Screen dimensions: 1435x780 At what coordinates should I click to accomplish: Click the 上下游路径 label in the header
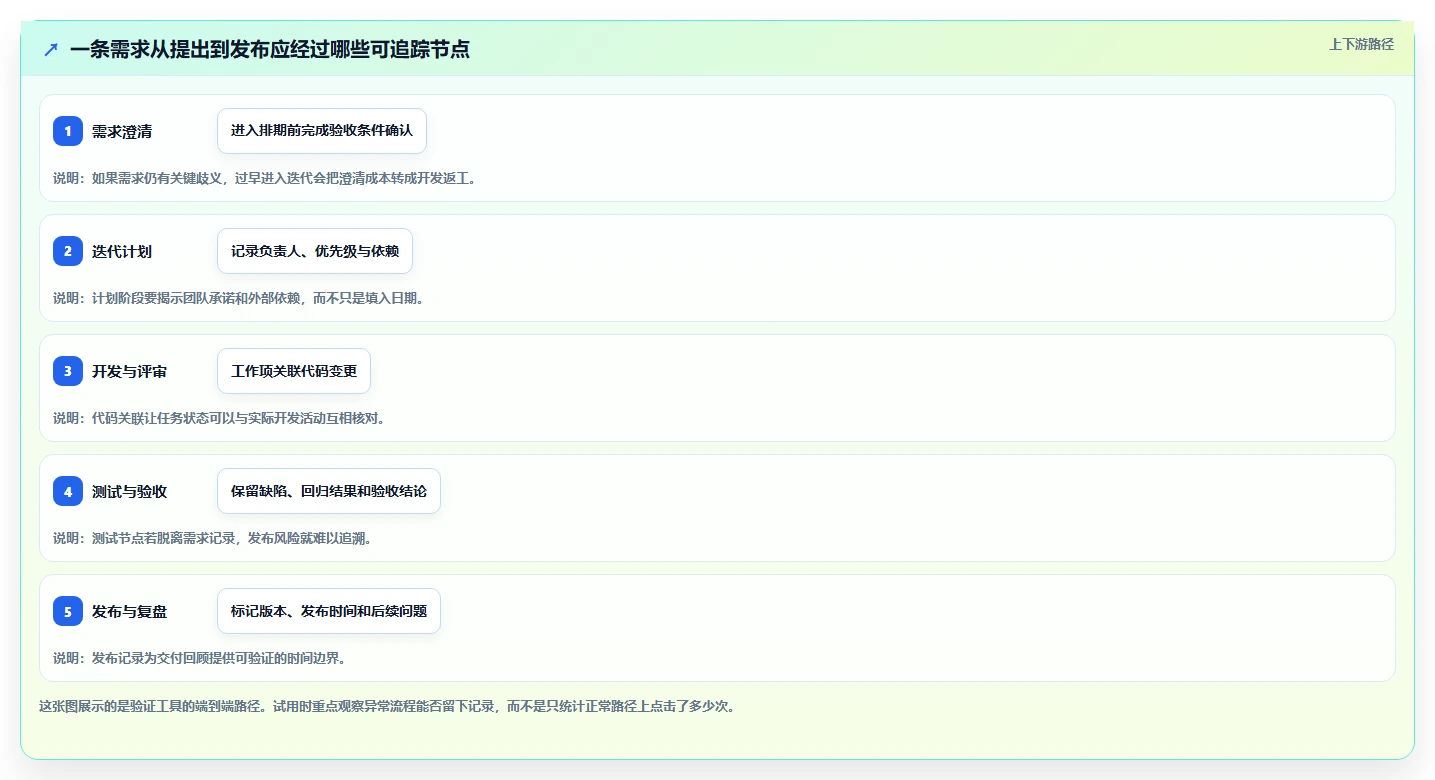click(1361, 44)
